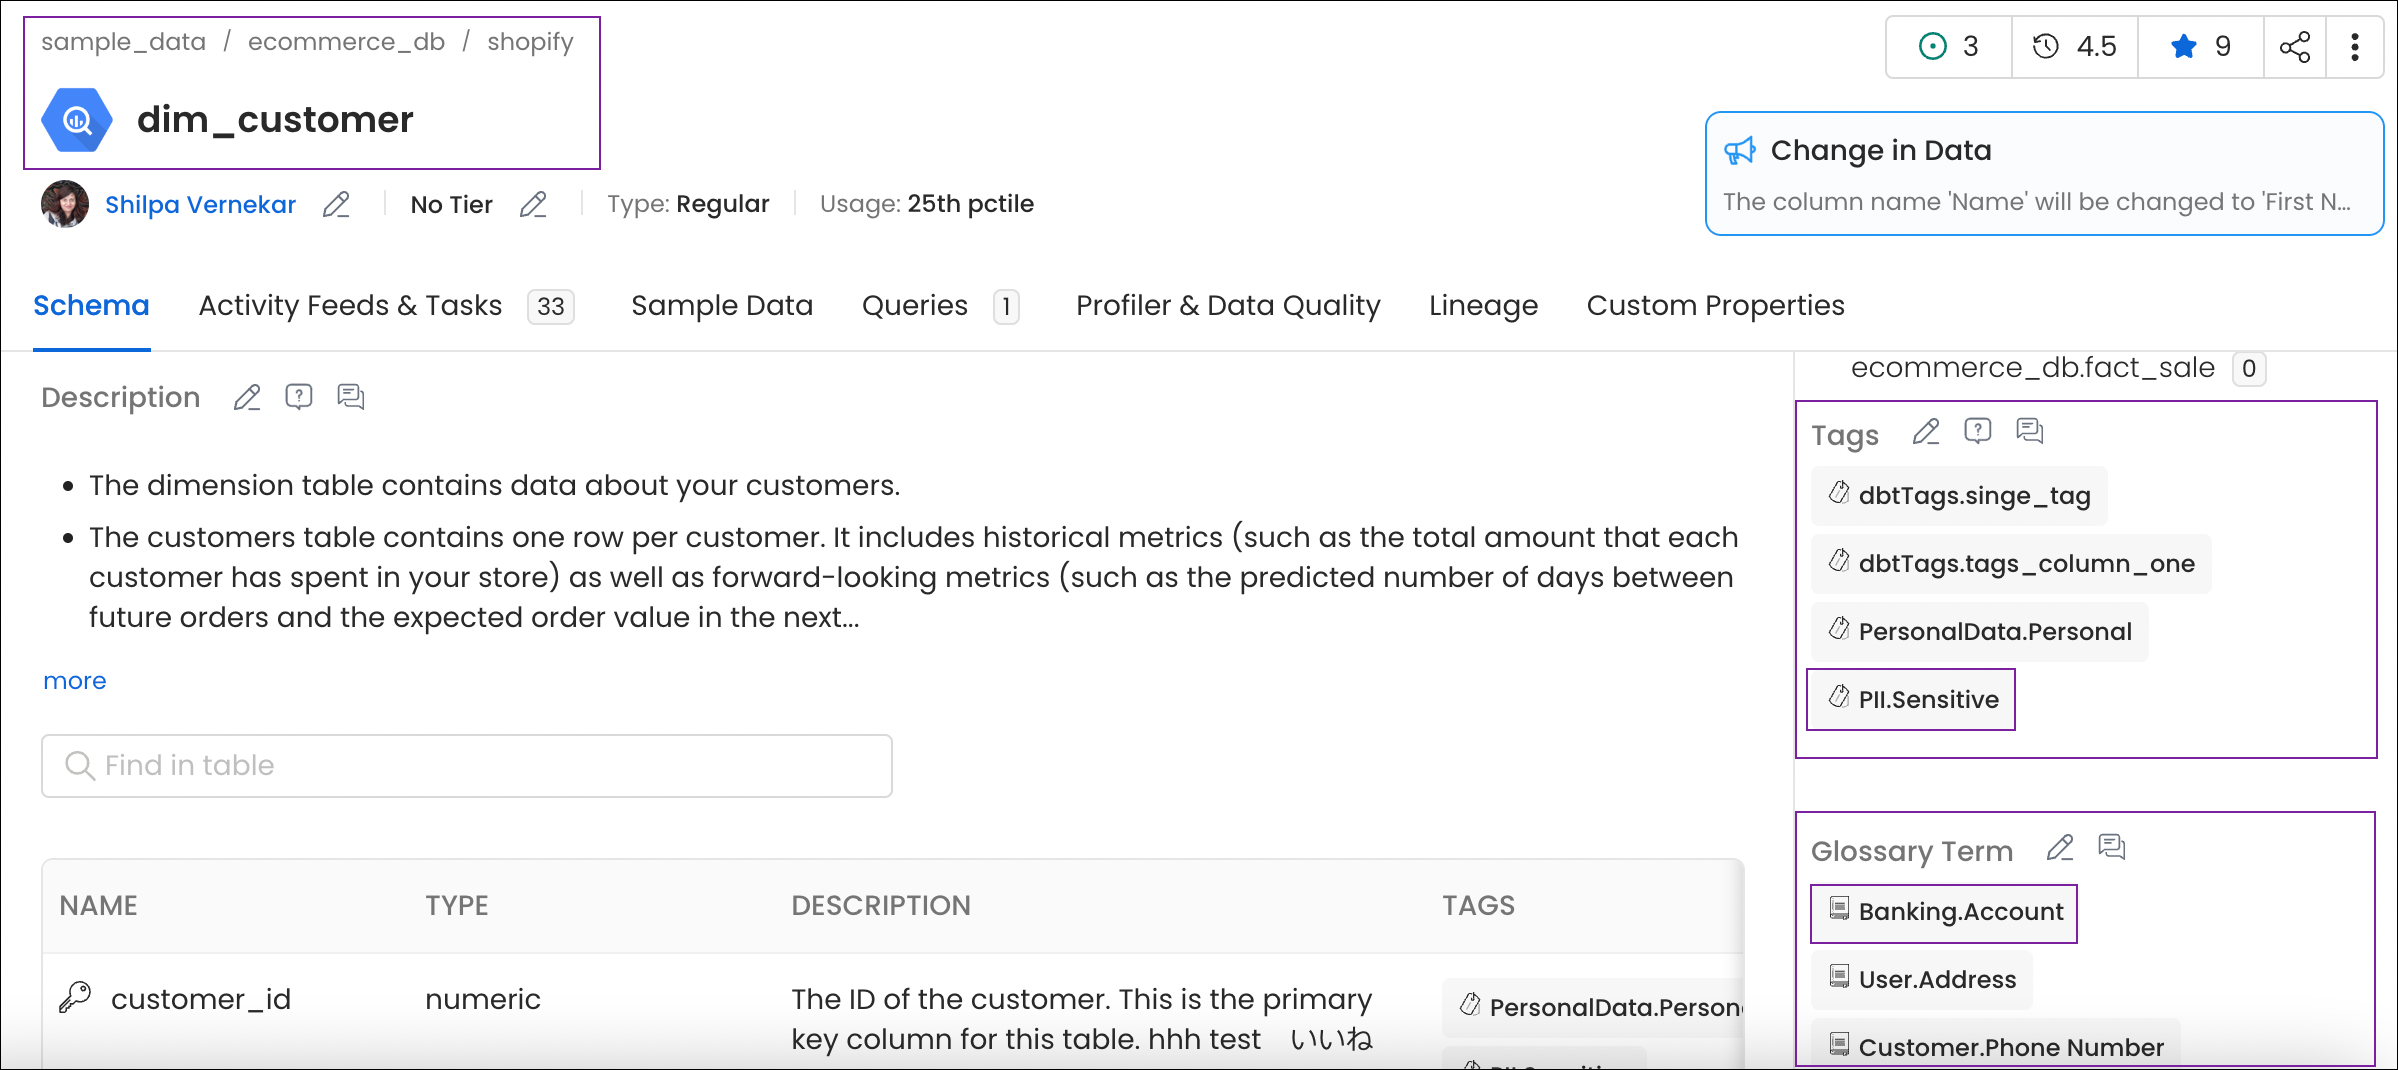Open the Activity Feeds & Tasks tab

[x=350, y=305]
